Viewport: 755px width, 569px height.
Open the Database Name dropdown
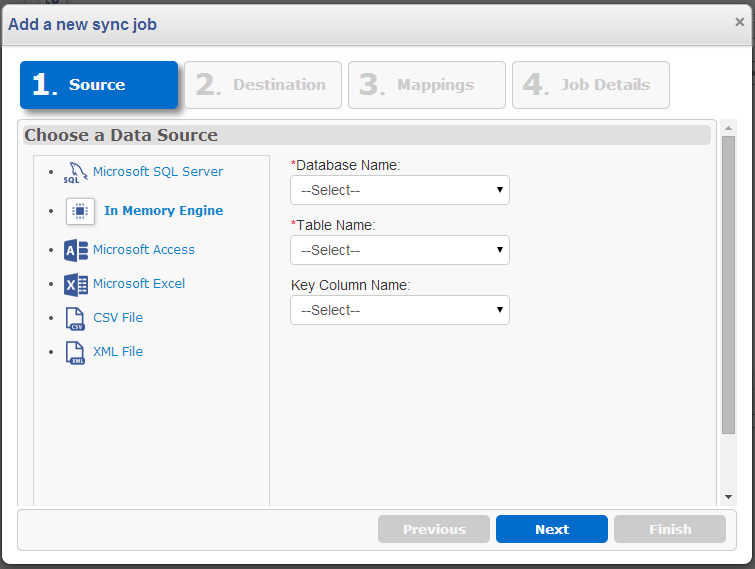point(400,190)
